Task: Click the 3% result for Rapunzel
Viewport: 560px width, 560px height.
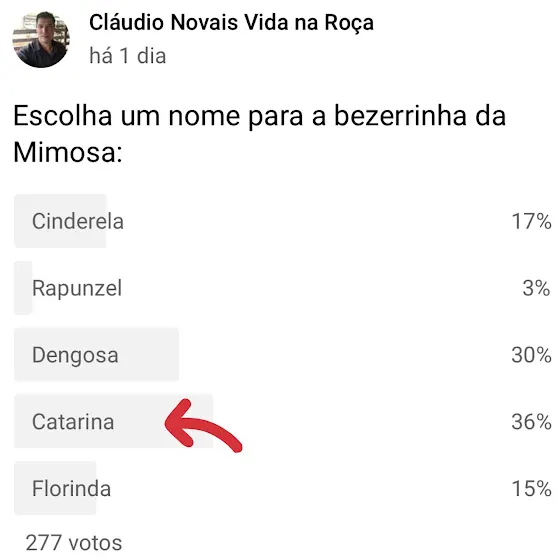Action: point(536,288)
